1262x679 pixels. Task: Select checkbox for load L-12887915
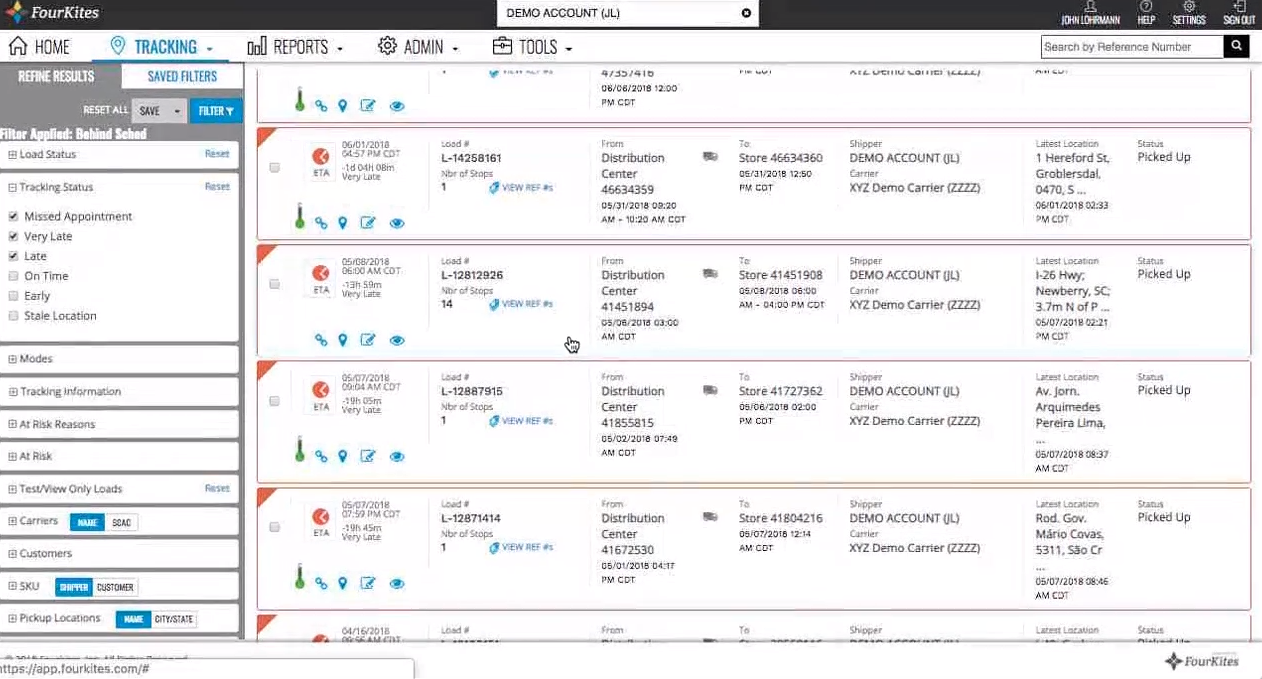pos(275,401)
